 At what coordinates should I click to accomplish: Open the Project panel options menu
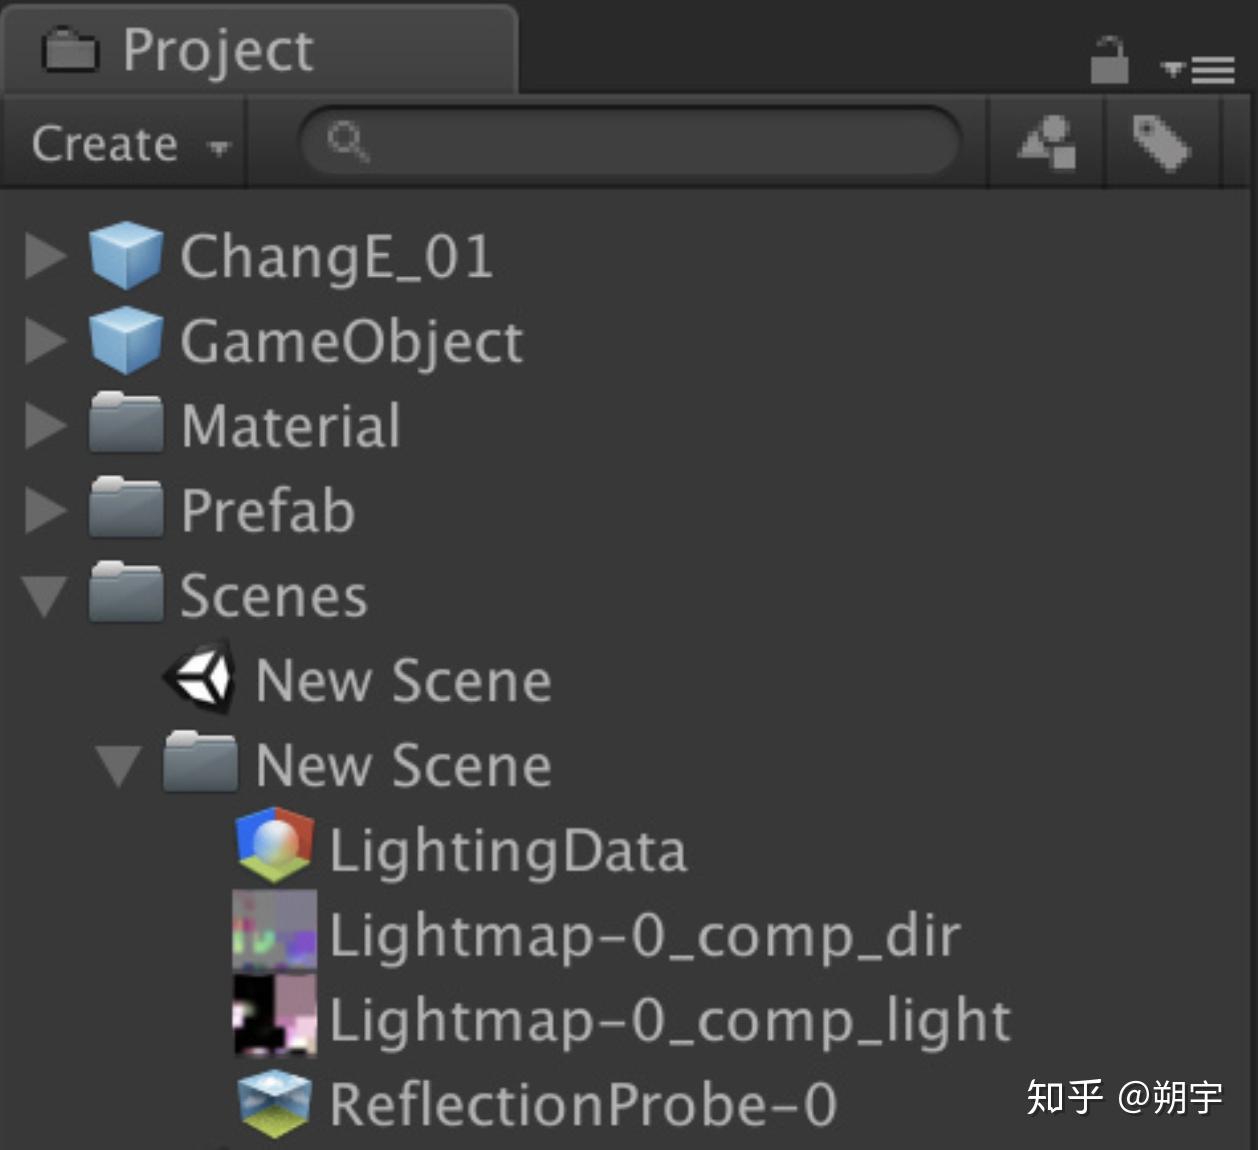(x=1198, y=69)
